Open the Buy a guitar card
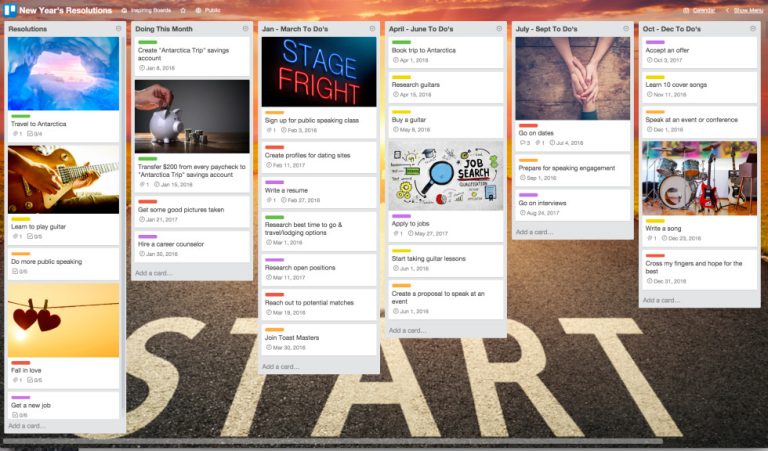Image resolution: width=768 pixels, height=451 pixels. tap(446, 122)
